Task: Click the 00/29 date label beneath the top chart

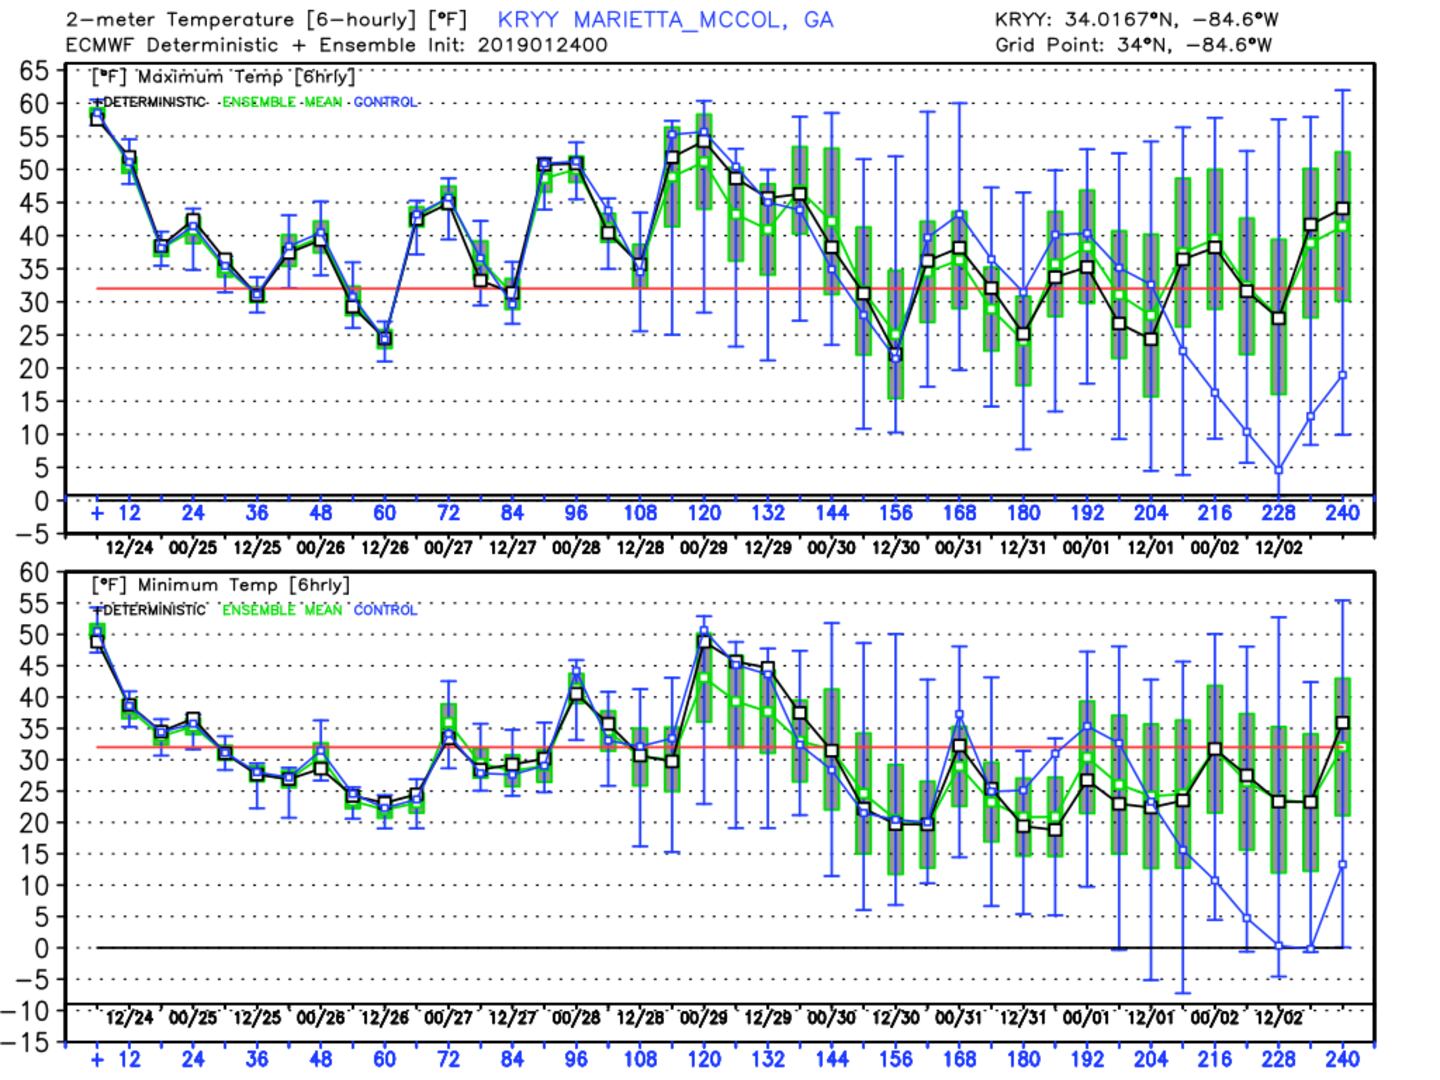Action: (x=704, y=547)
